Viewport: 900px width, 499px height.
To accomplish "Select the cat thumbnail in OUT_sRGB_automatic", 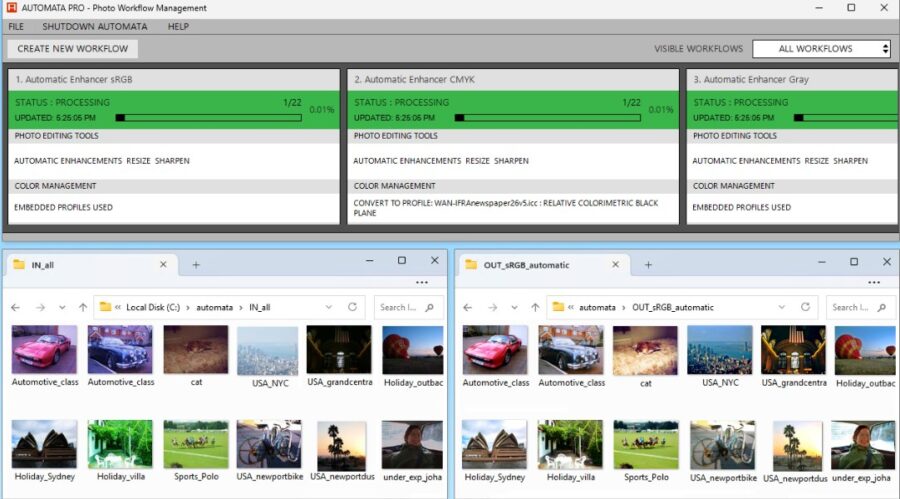I will 645,350.
